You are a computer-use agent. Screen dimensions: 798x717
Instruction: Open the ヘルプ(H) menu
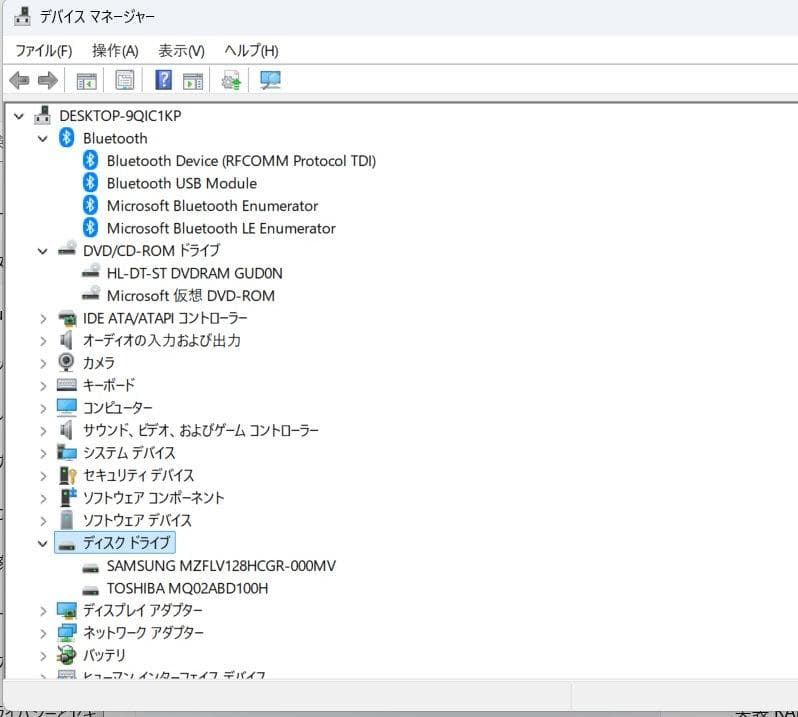click(251, 50)
